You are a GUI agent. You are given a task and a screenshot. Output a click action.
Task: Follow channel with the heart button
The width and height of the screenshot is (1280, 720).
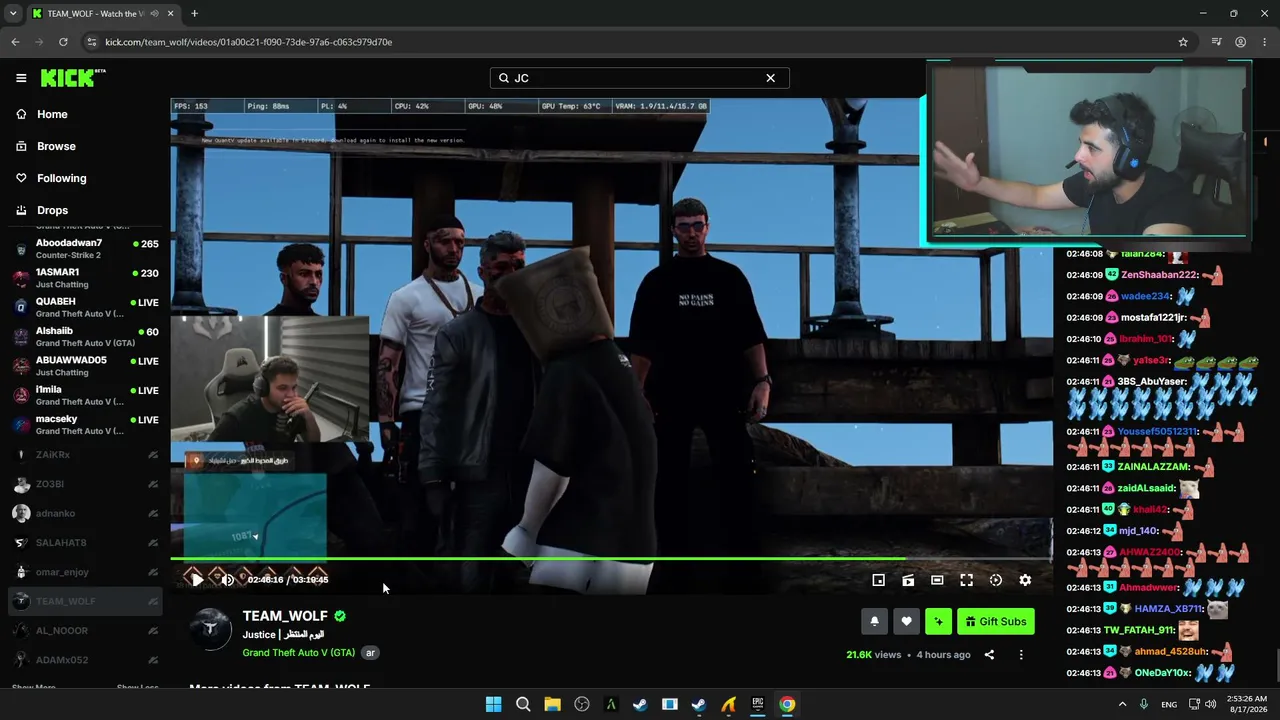(906, 622)
